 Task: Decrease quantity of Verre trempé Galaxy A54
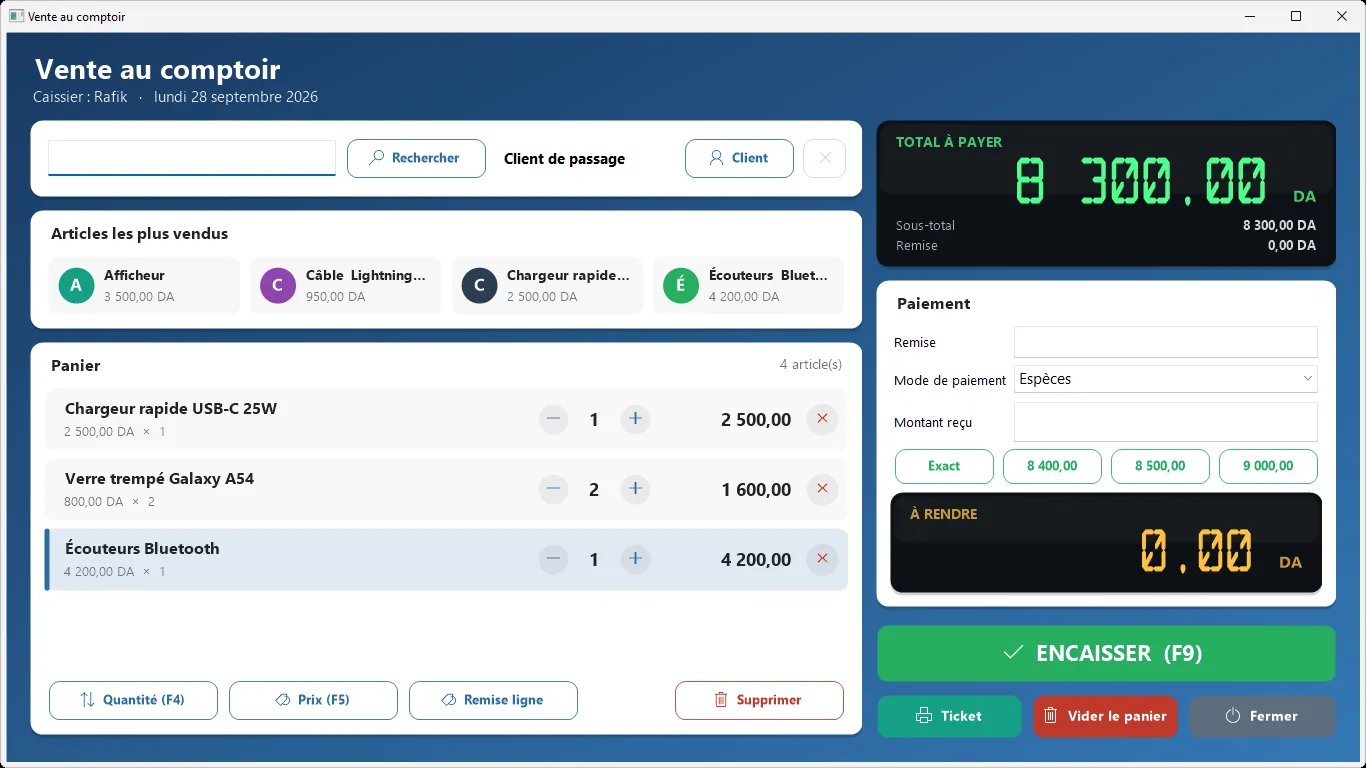pyautogui.click(x=554, y=489)
